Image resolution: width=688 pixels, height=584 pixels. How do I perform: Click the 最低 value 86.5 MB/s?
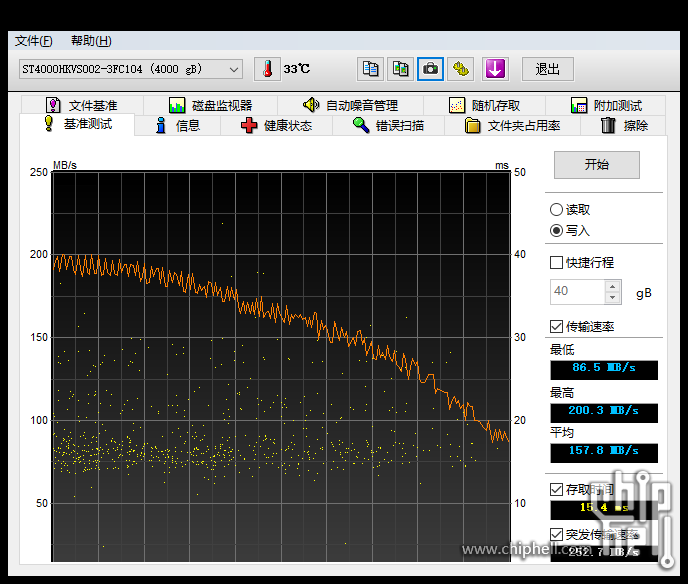pos(604,370)
